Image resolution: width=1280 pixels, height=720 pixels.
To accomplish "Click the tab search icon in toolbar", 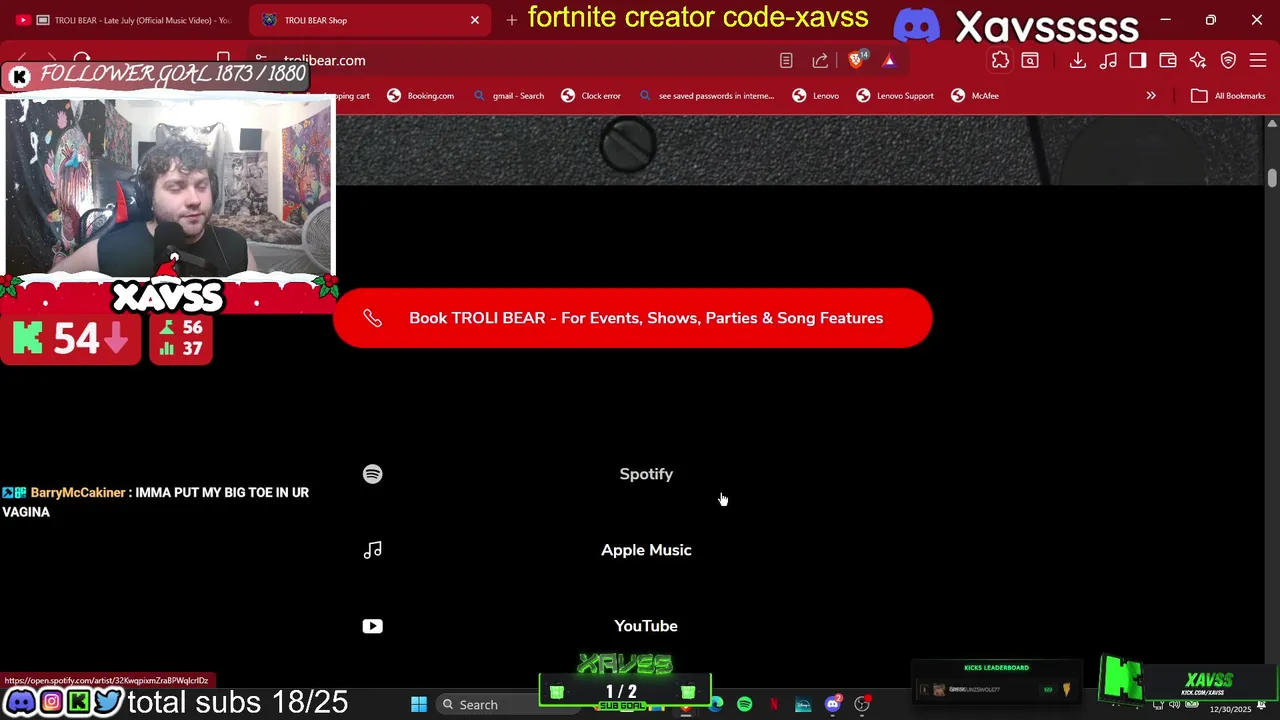I will [1029, 61].
